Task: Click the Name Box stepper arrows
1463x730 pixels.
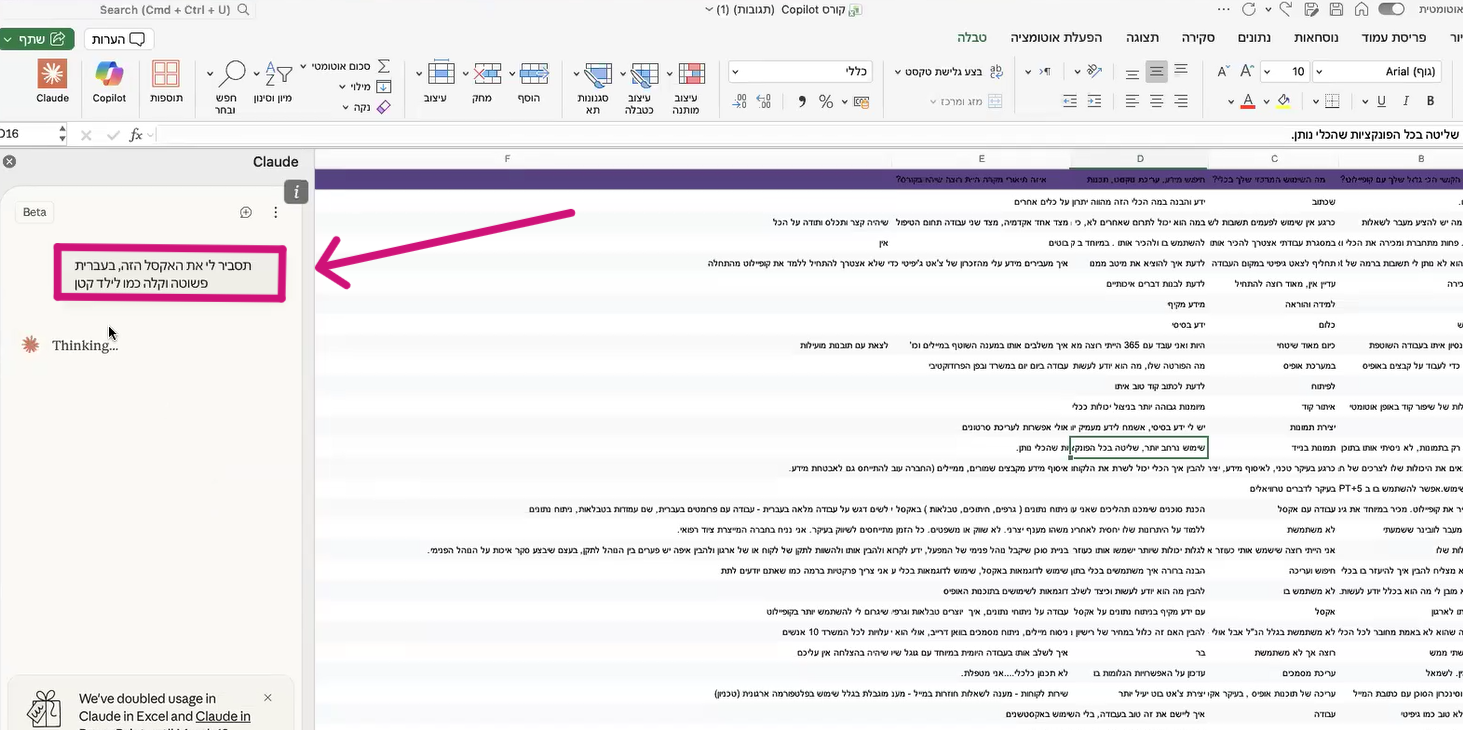Action: (x=63, y=135)
